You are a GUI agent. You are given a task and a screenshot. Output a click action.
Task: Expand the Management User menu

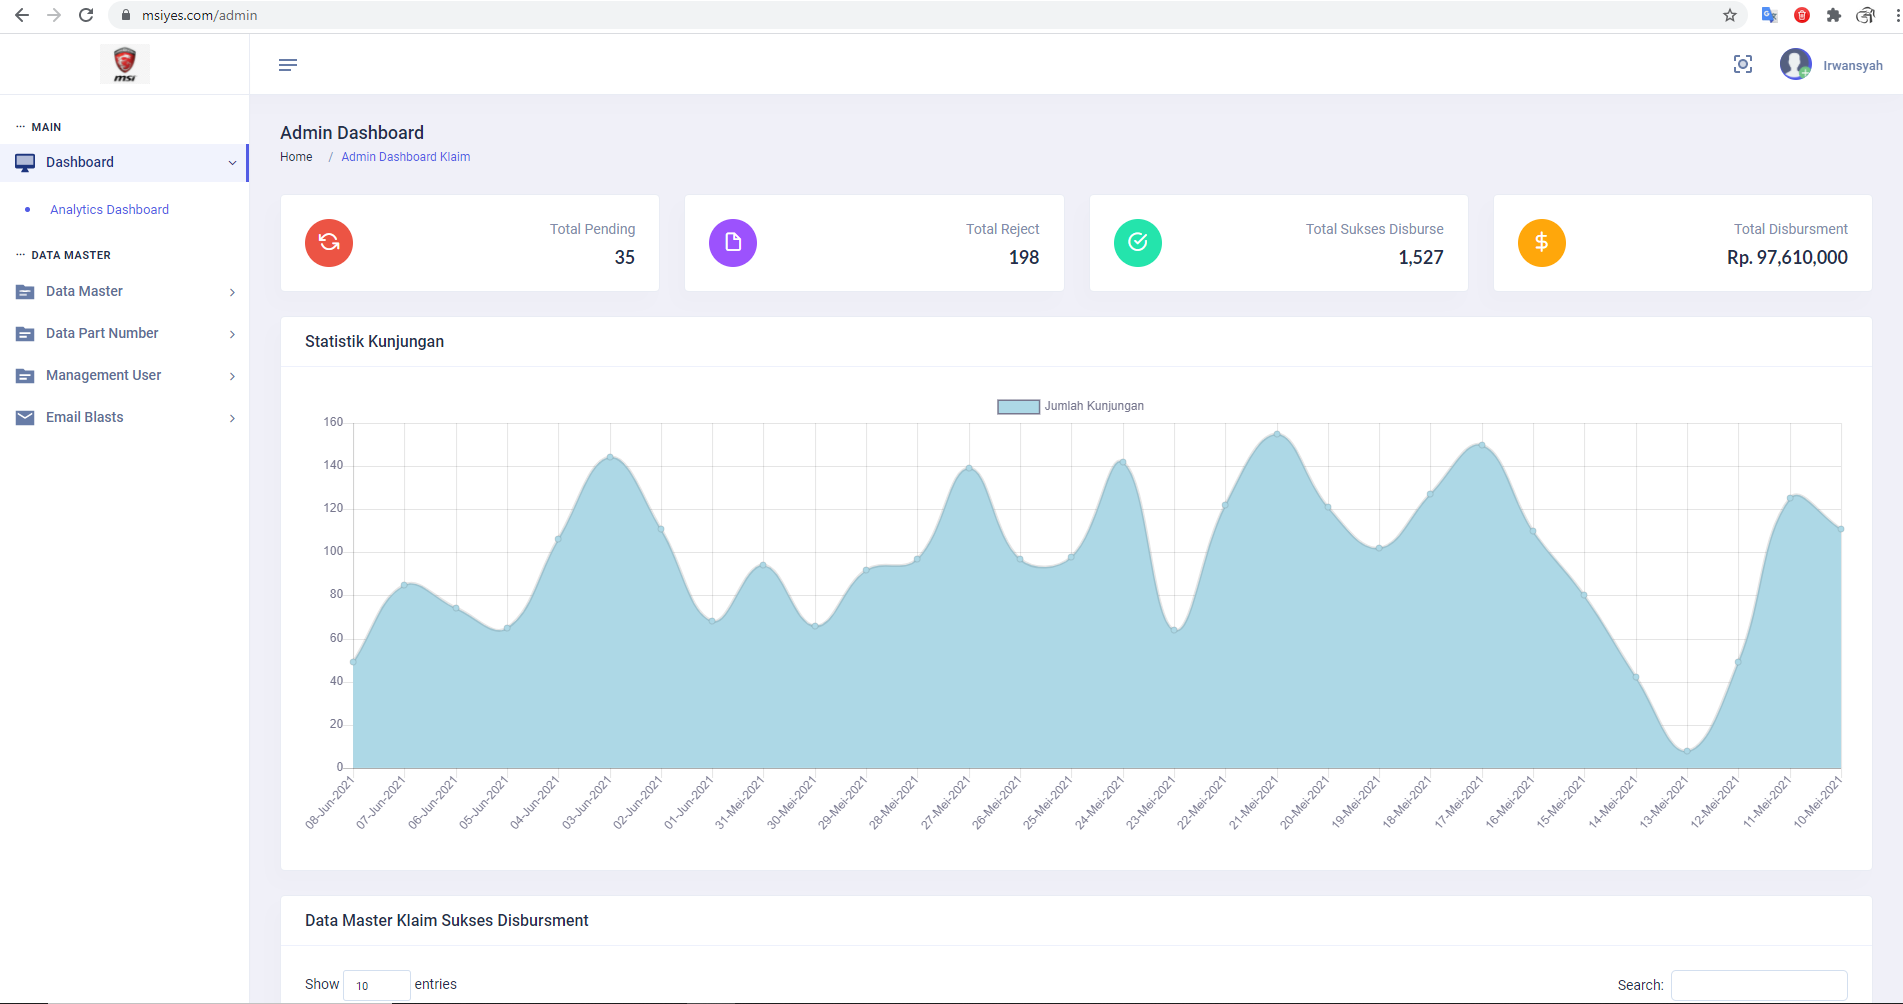[x=124, y=375]
